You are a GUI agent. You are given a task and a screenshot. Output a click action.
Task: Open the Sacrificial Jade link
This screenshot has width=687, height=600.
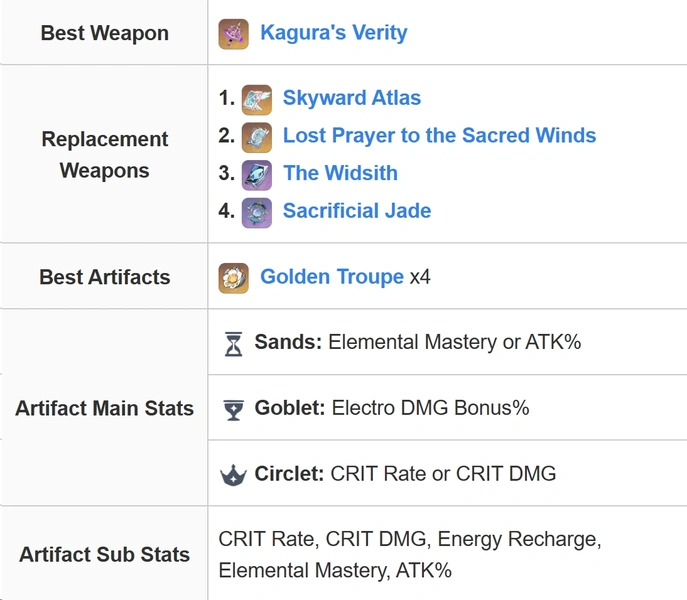(x=357, y=211)
